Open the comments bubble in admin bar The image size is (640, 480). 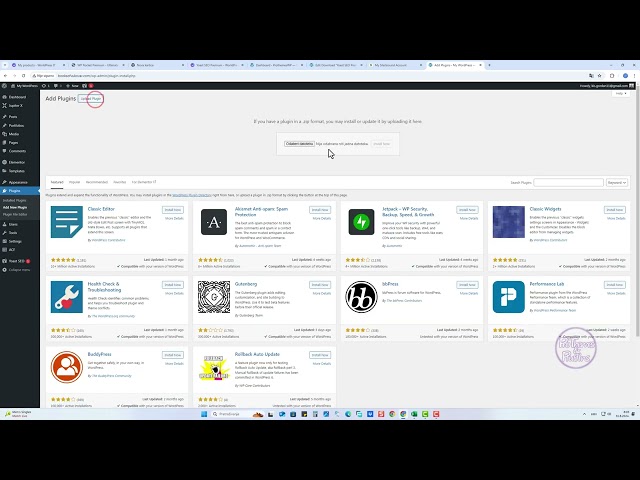pyautogui.click(x=58, y=86)
